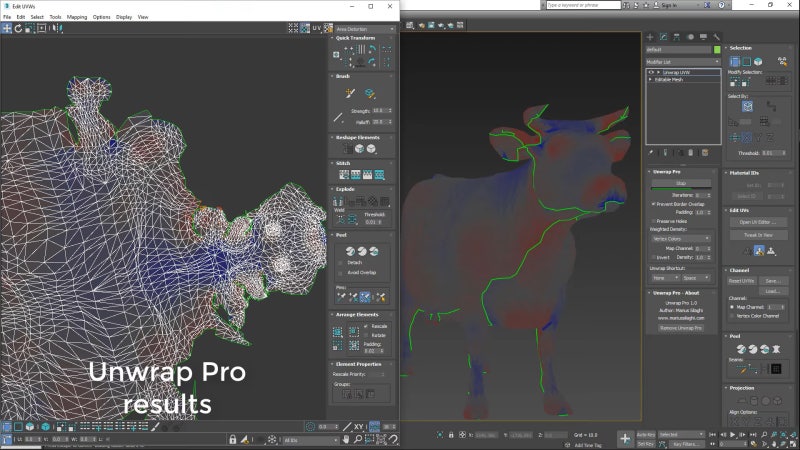Click the Zoom magnifier tool in UV editor
This screenshot has width=800, height=450.
[x=358, y=439]
